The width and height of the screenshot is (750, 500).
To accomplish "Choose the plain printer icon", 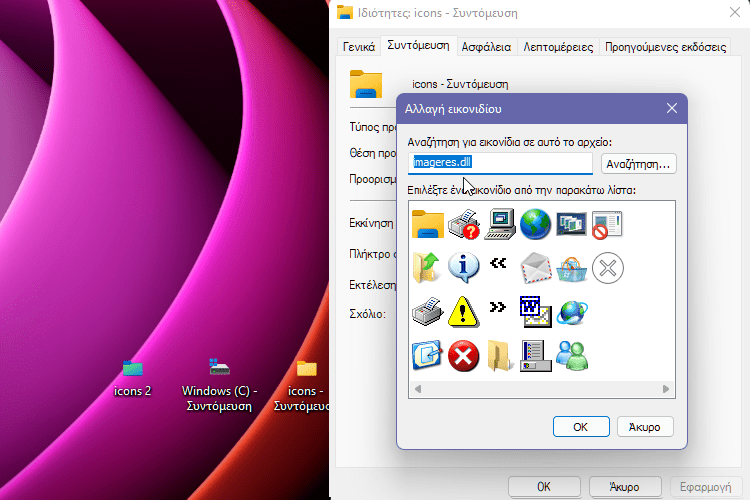I will click(x=428, y=311).
